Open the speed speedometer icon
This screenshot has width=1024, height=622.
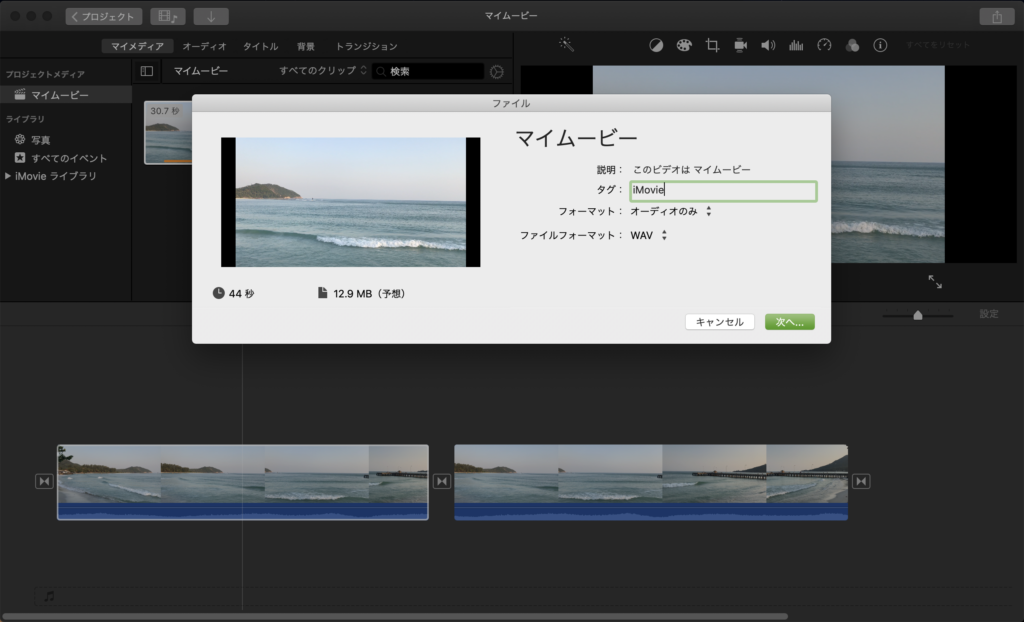click(824, 46)
